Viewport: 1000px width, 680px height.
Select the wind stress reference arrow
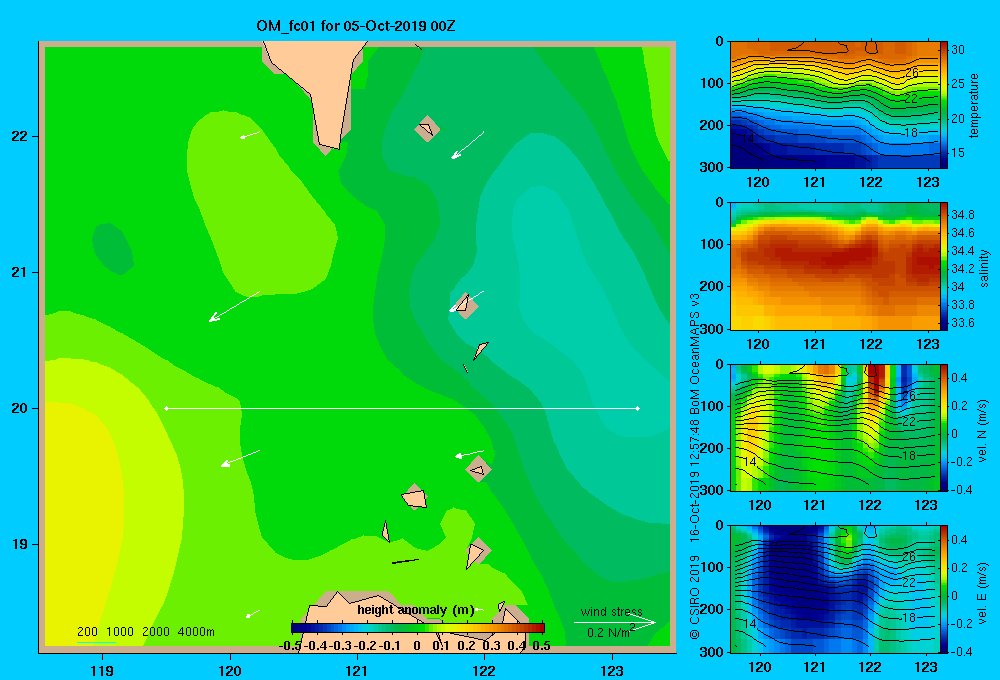pos(615,622)
